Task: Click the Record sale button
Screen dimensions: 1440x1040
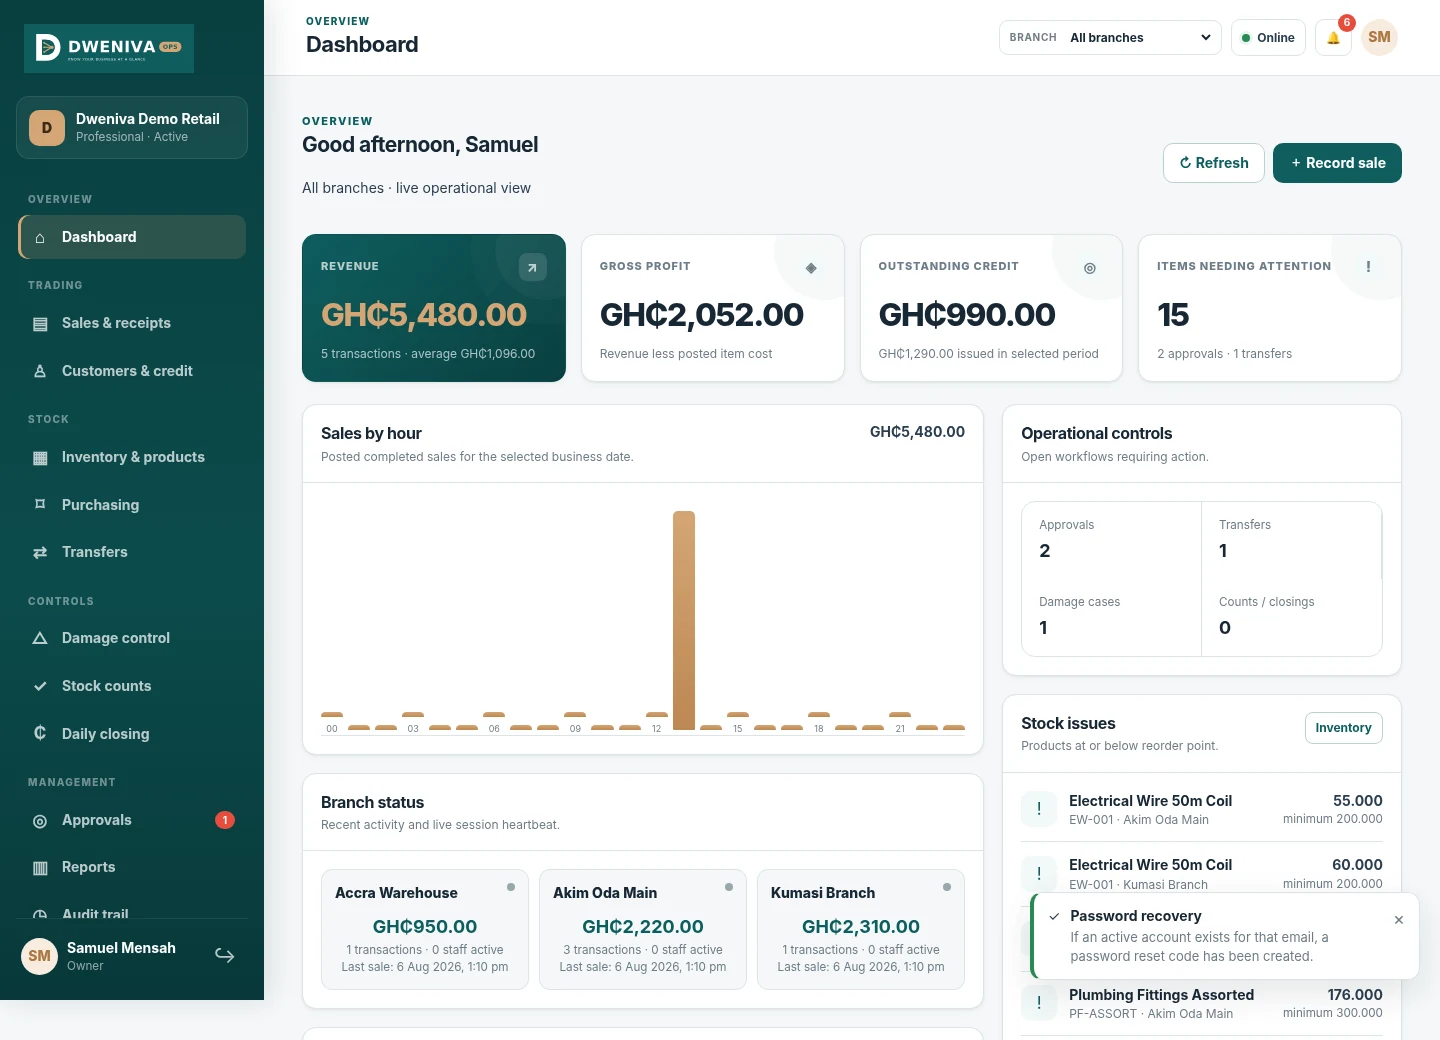Action: tap(1337, 163)
